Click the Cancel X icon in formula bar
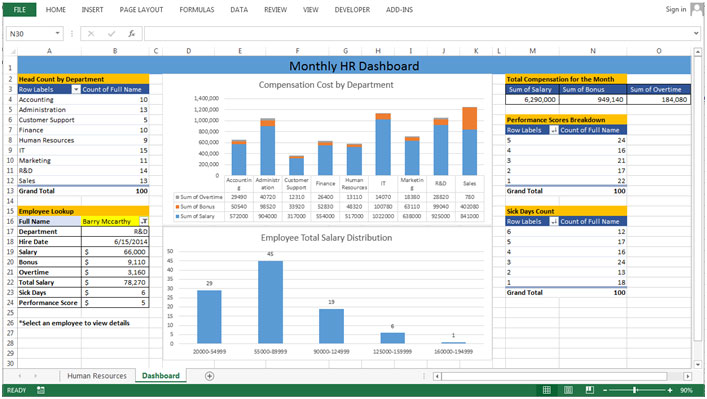The width and height of the screenshot is (707, 399). (91, 33)
